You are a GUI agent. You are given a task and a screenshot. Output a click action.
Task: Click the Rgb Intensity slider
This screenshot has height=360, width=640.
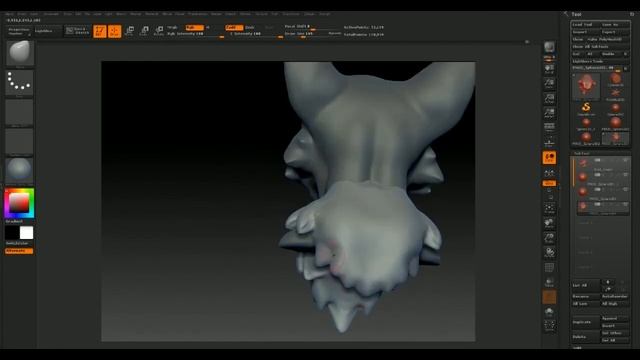[x=196, y=34]
